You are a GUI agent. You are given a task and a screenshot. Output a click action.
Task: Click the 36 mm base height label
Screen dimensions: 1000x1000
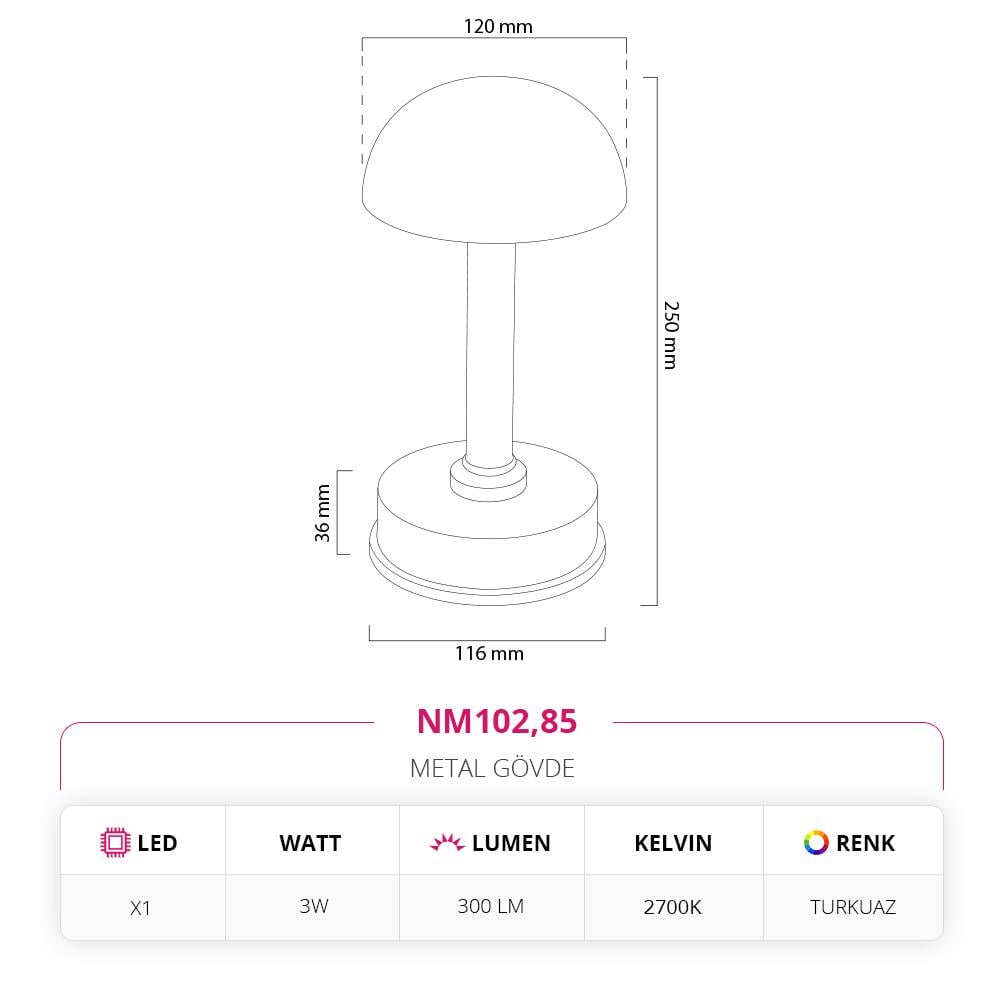(323, 512)
